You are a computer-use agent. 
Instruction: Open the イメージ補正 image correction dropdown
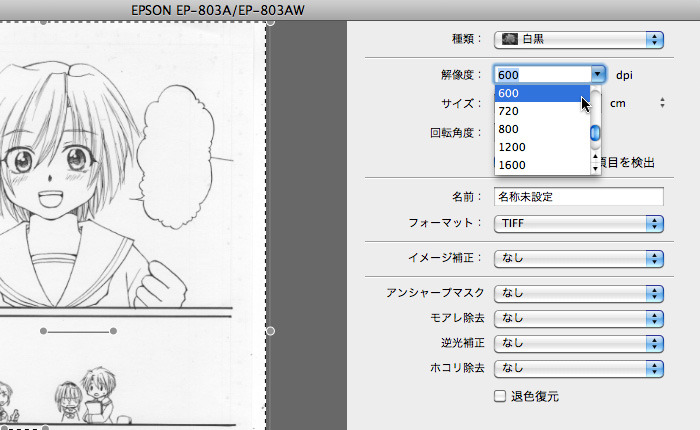click(579, 258)
